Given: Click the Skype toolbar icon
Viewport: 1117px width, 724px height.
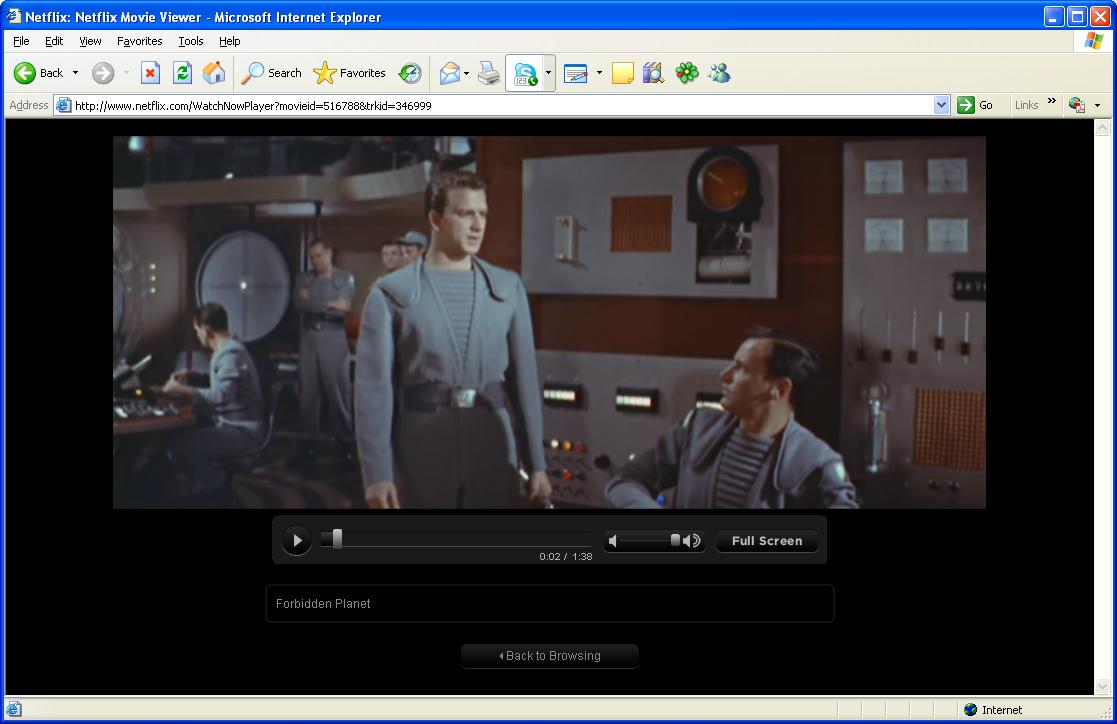Looking at the screenshot, I should click(x=524, y=73).
